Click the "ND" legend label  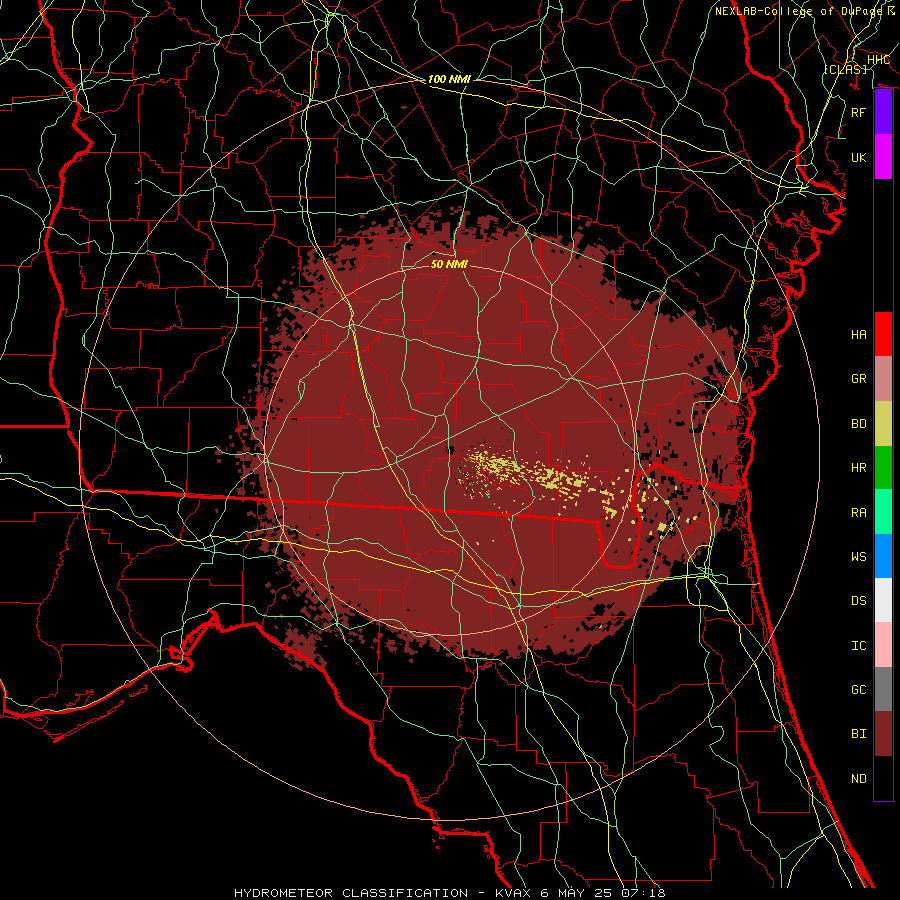coord(859,778)
